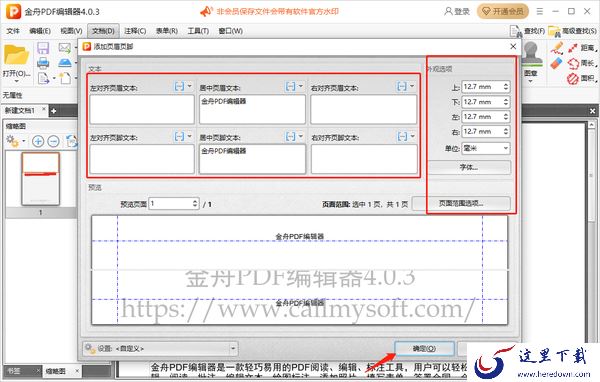Viewport: 600px width, 382px height.
Task: Select the pencil drawing tool icon
Action: [x=557, y=48]
